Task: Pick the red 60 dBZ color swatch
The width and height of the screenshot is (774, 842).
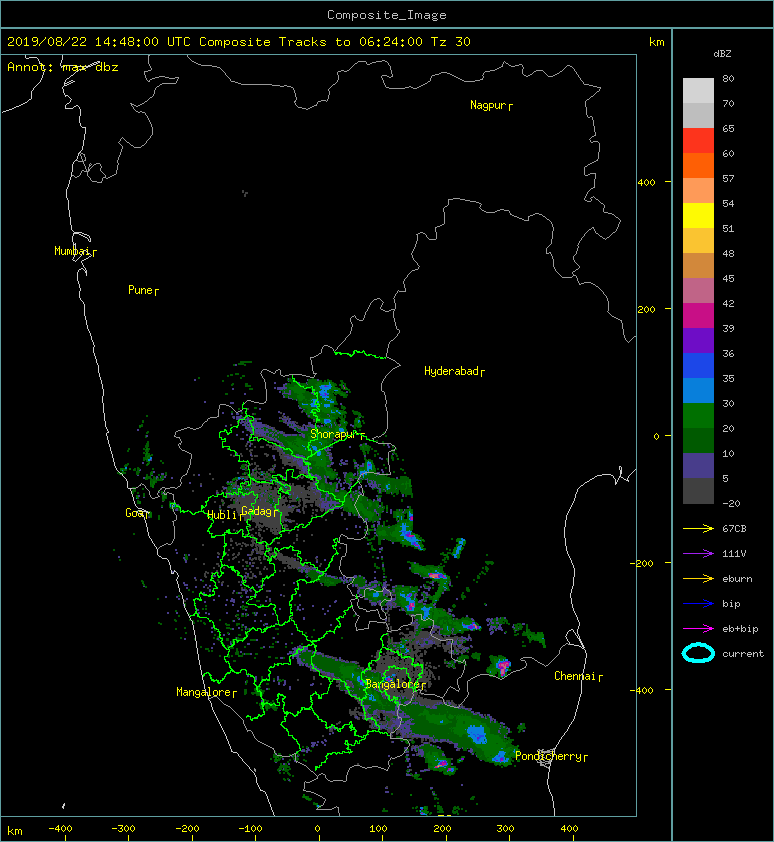Action: click(x=698, y=140)
